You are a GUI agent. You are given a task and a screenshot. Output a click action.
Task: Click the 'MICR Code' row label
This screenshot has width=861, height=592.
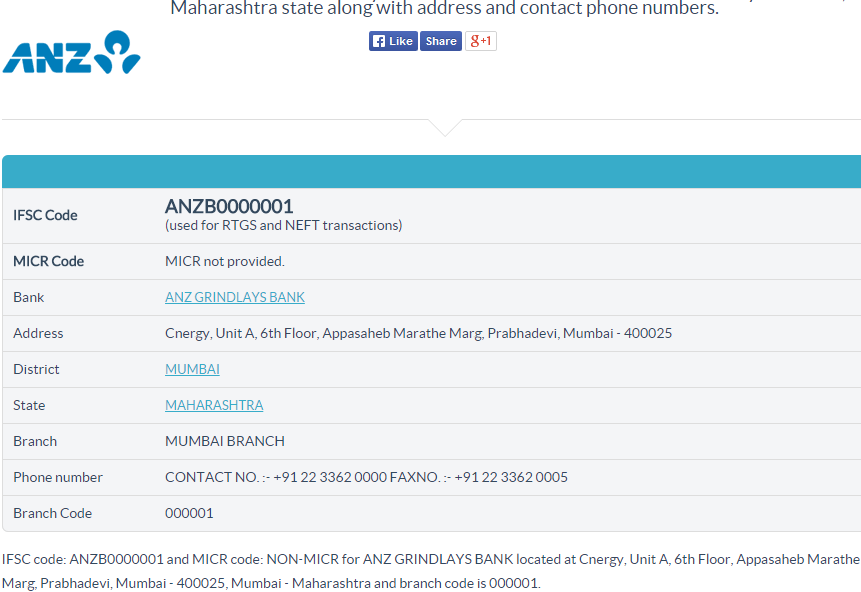click(x=48, y=261)
